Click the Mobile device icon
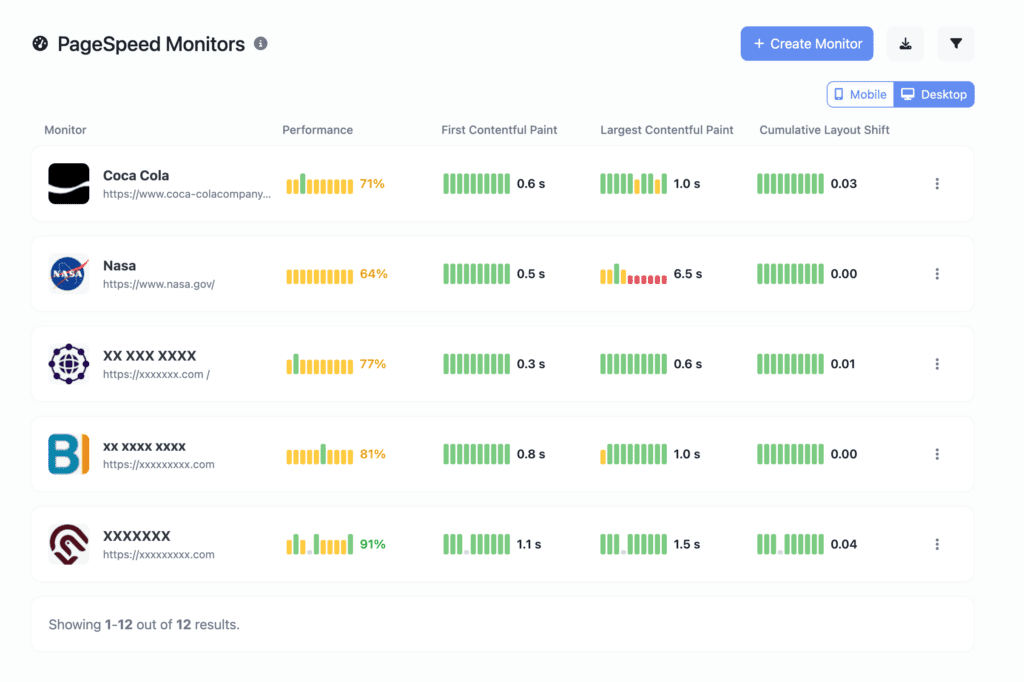 pos(841,93)
